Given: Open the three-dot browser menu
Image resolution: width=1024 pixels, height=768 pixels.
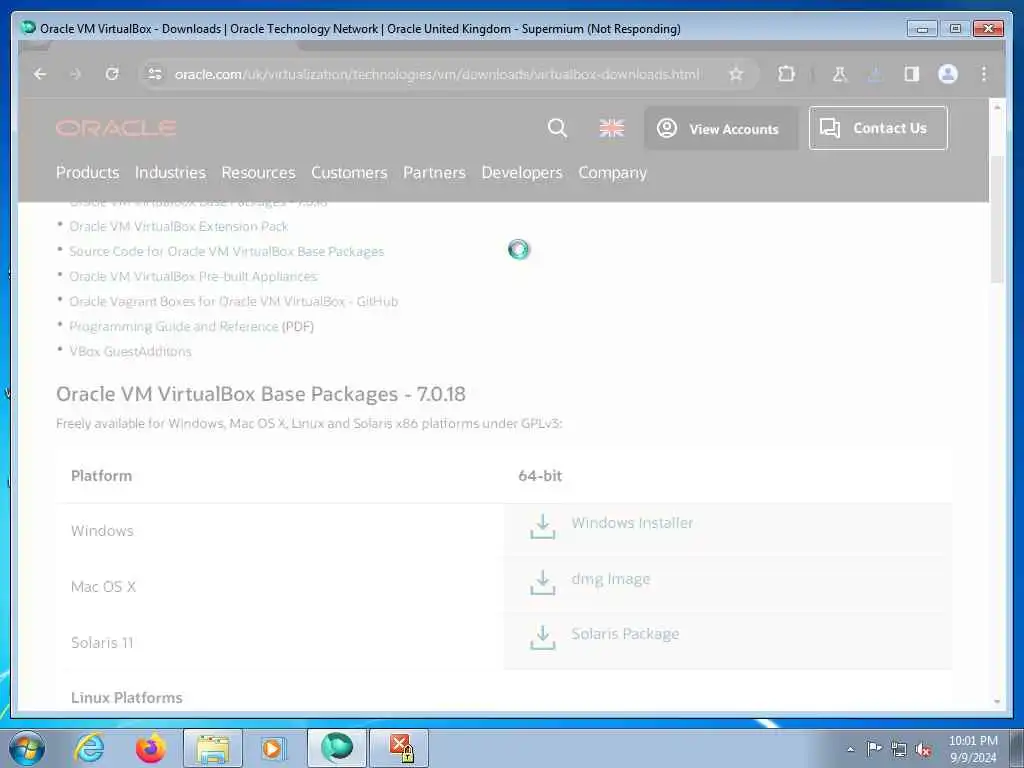Looking at the screenshot, I should coord(984,74).
